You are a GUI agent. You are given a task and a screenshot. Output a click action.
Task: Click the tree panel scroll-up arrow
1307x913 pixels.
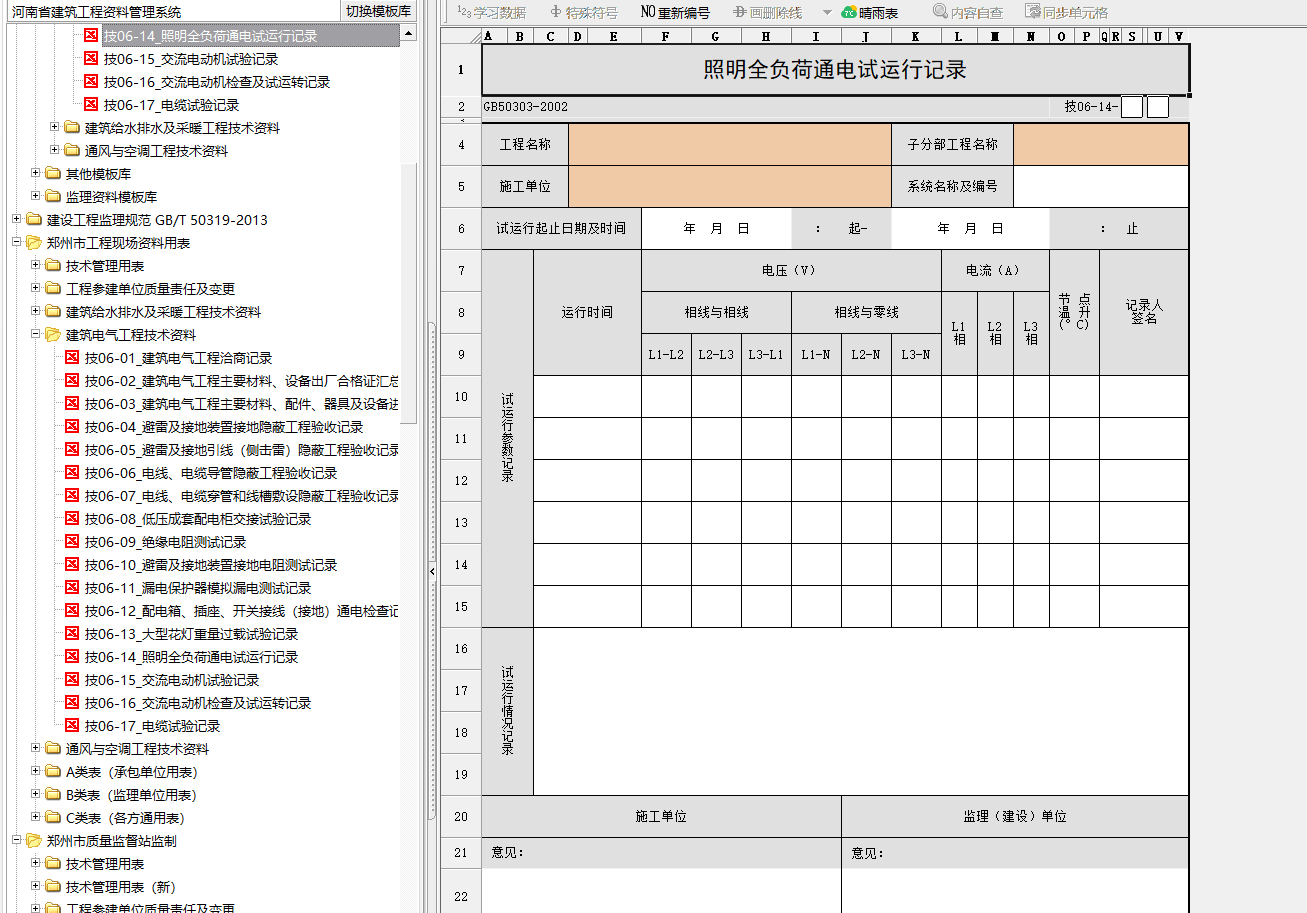pos(407,34)
